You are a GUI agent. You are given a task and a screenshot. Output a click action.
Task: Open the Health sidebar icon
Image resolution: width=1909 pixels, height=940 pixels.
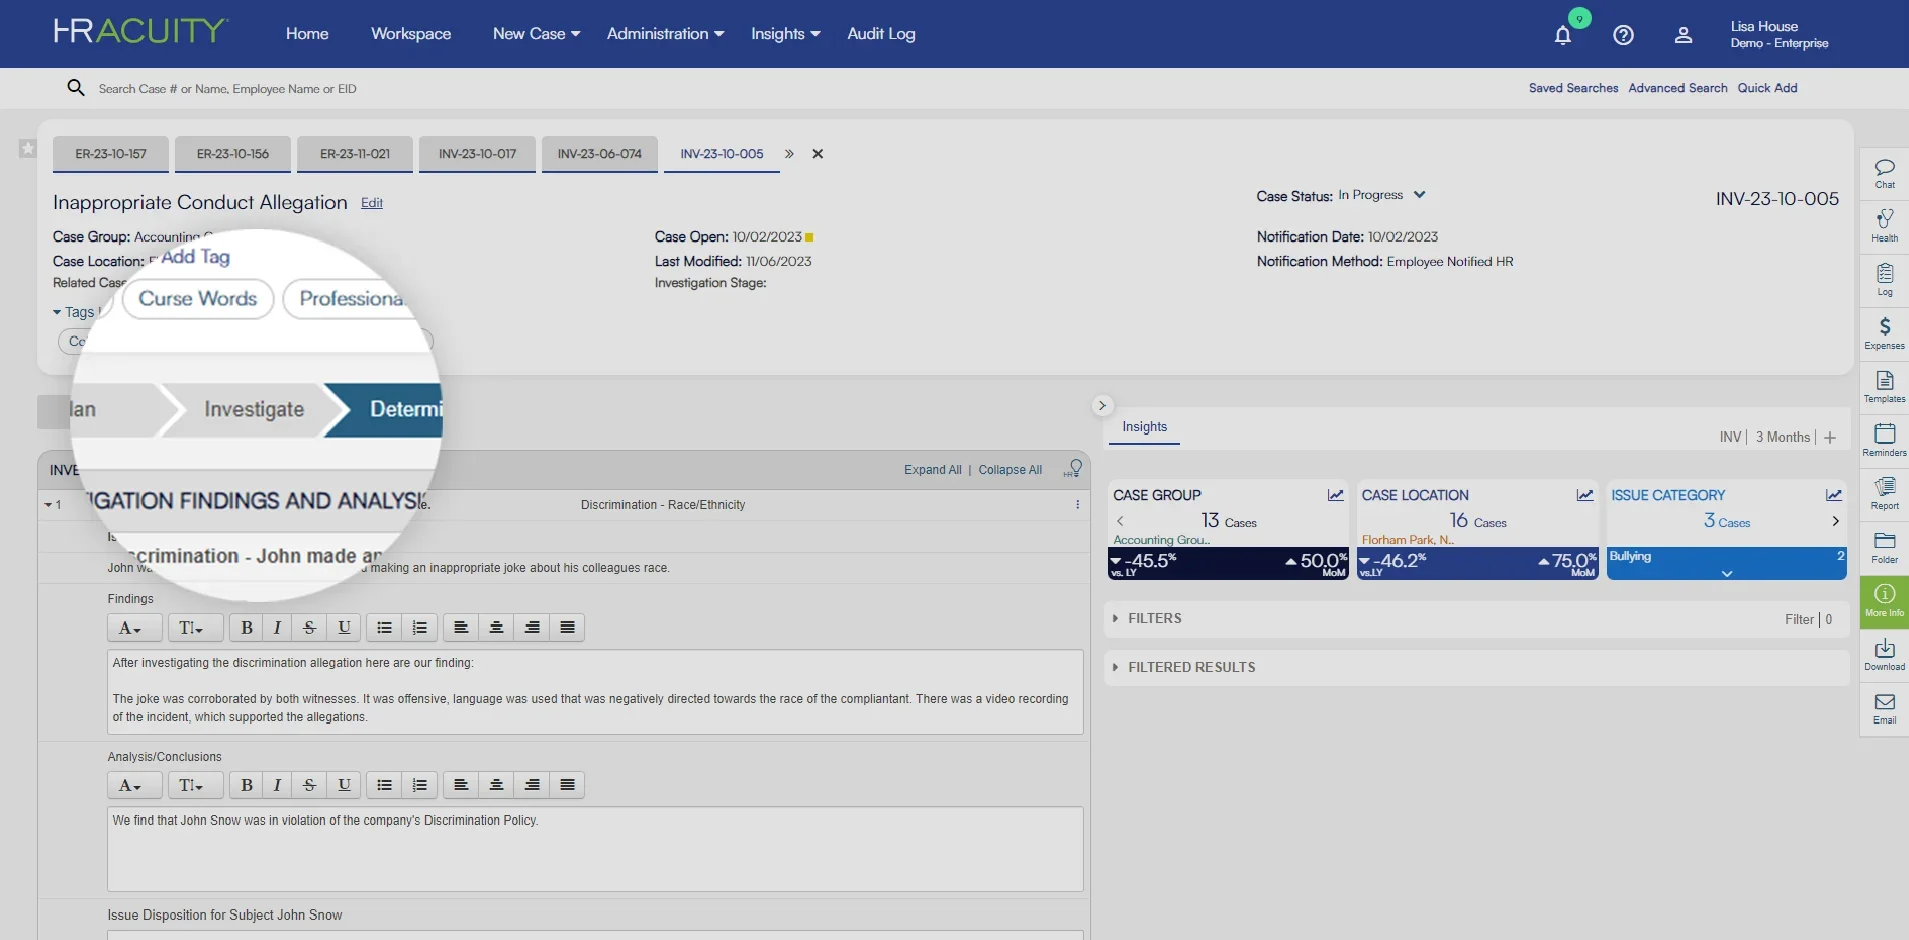(x=1885, y=226)
